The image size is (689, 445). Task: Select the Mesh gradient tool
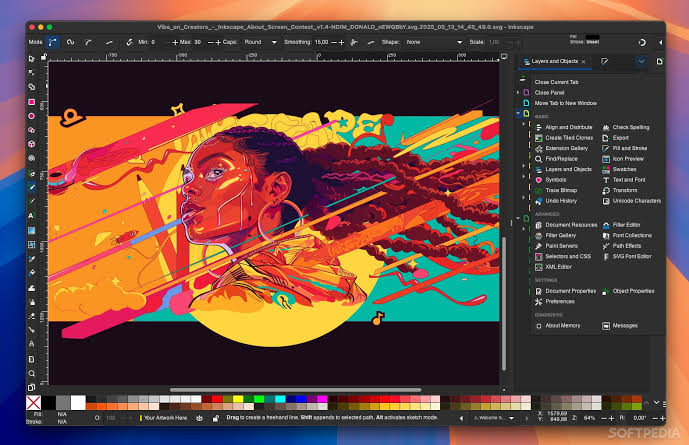click(31, 244)
